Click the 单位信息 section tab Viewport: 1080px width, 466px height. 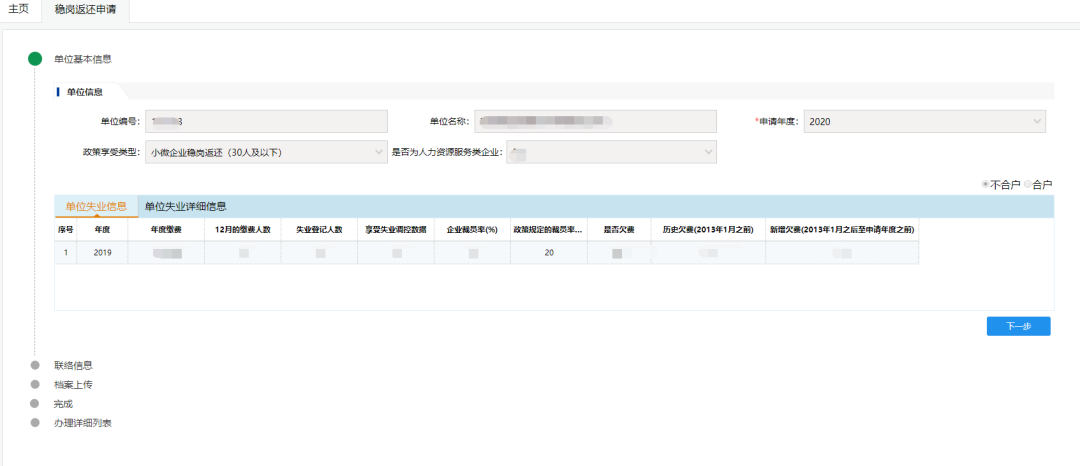(85, 92)
